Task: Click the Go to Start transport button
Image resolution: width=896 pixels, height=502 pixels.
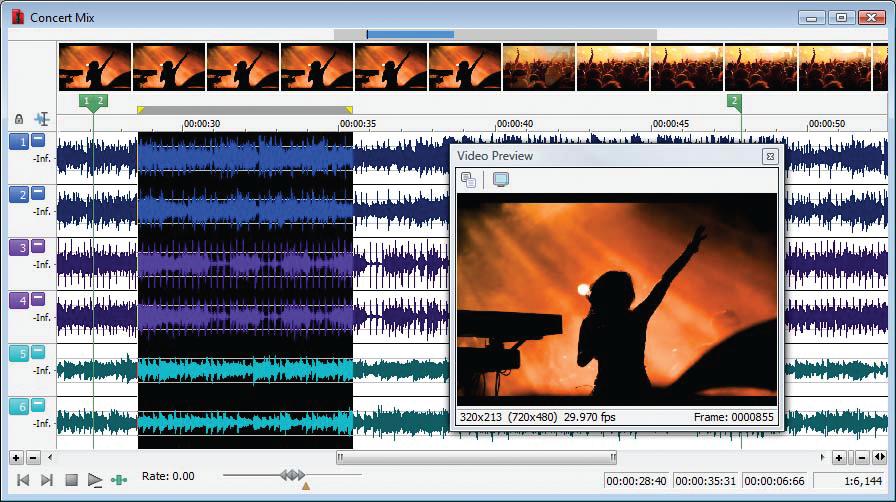Action: (23, 480)
